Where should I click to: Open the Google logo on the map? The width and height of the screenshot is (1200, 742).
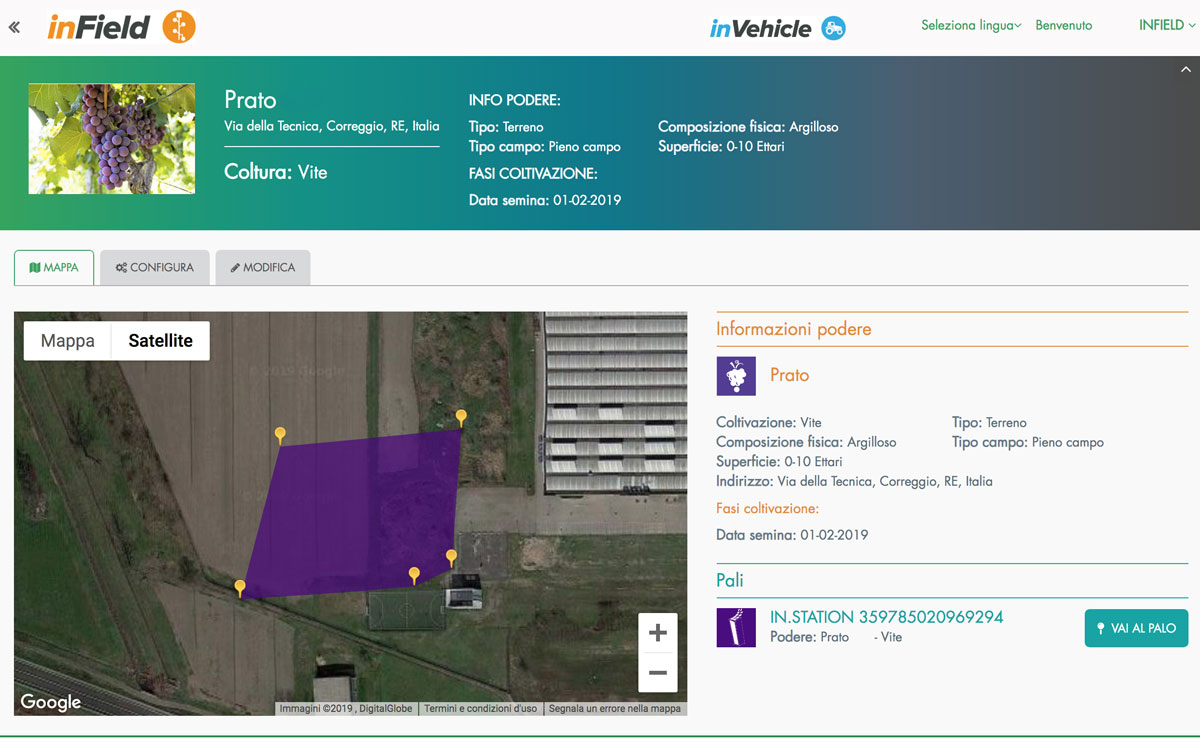coord(51,702)
